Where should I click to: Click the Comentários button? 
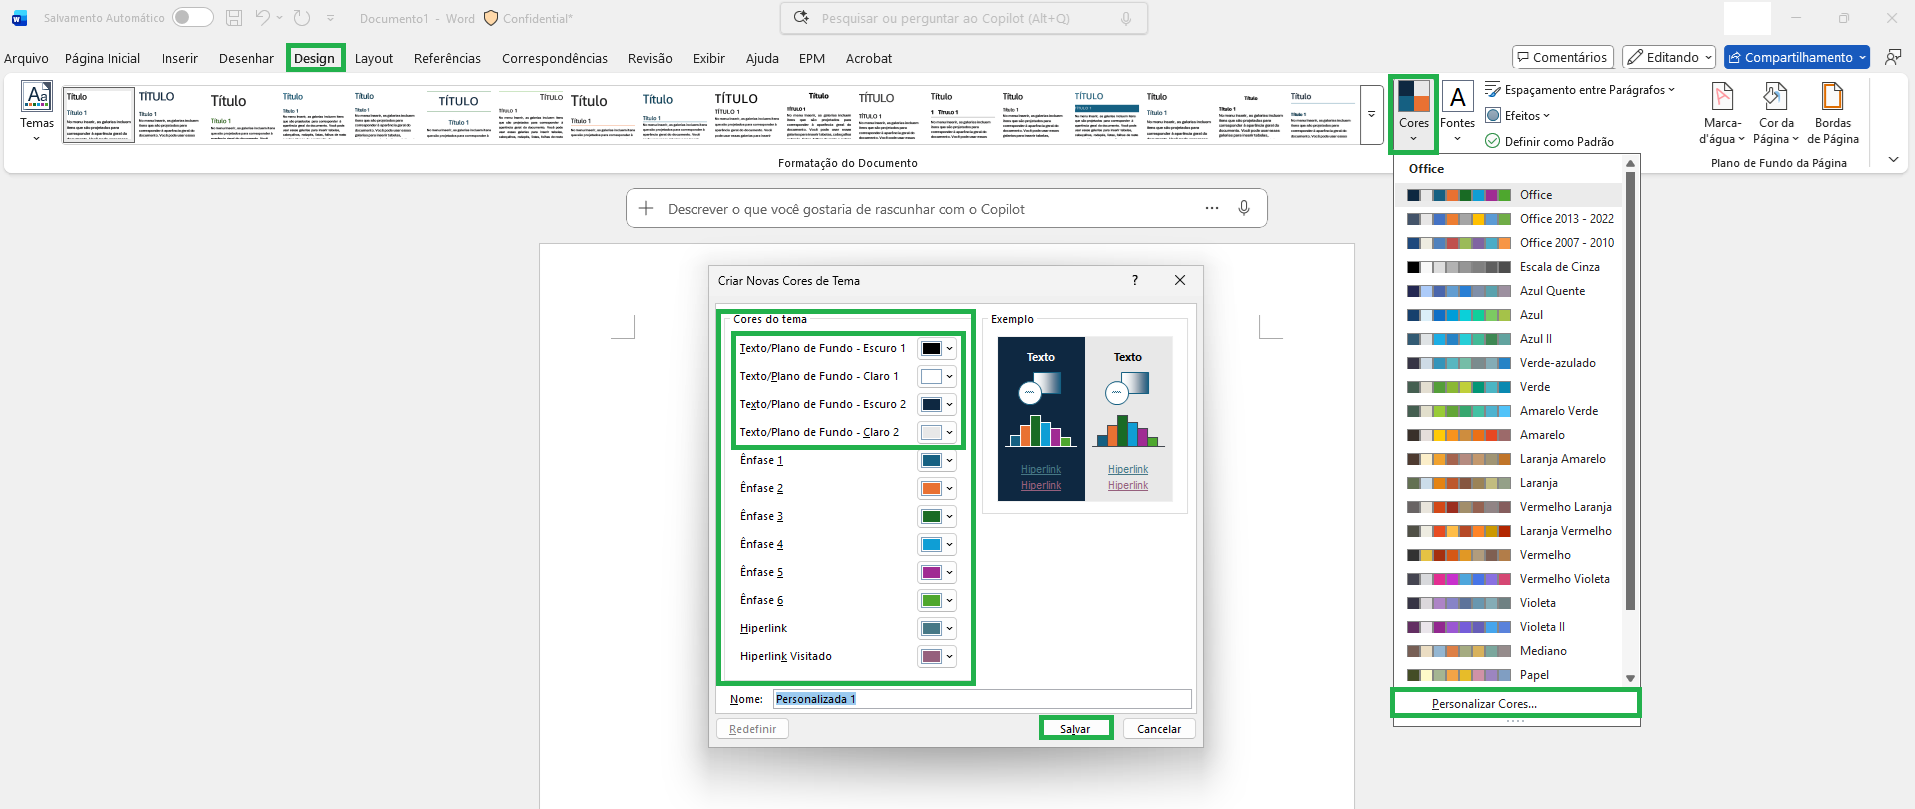point(1562,57)
